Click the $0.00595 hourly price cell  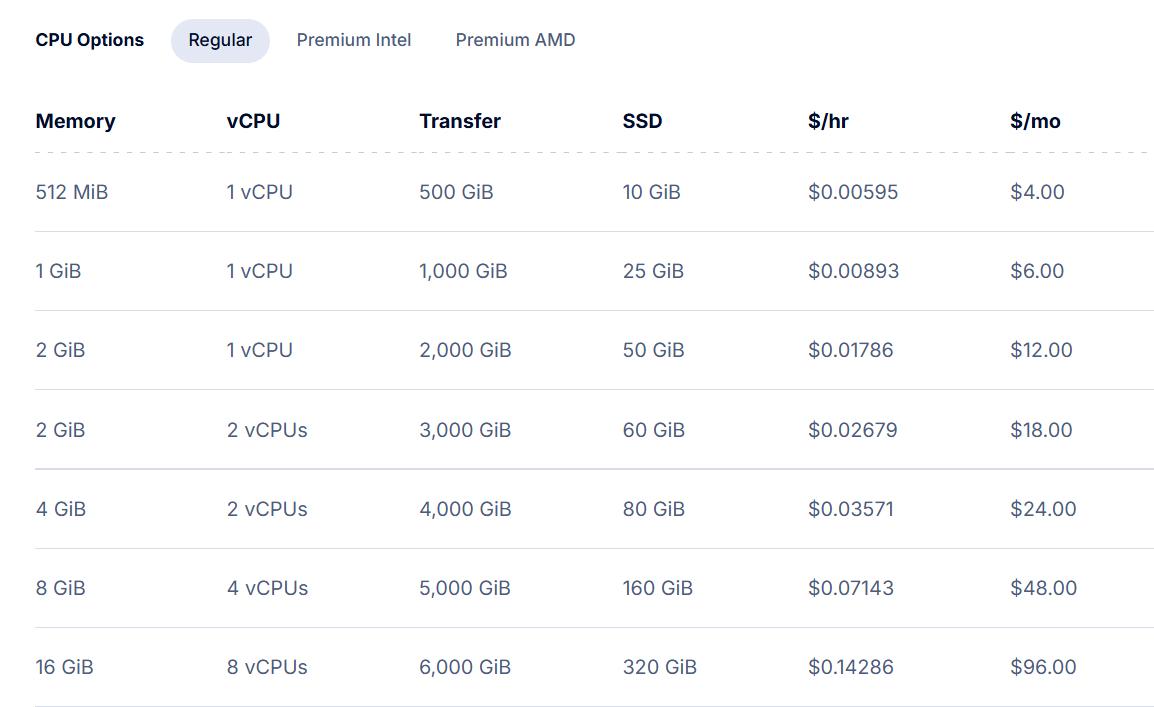click(855, 192)
